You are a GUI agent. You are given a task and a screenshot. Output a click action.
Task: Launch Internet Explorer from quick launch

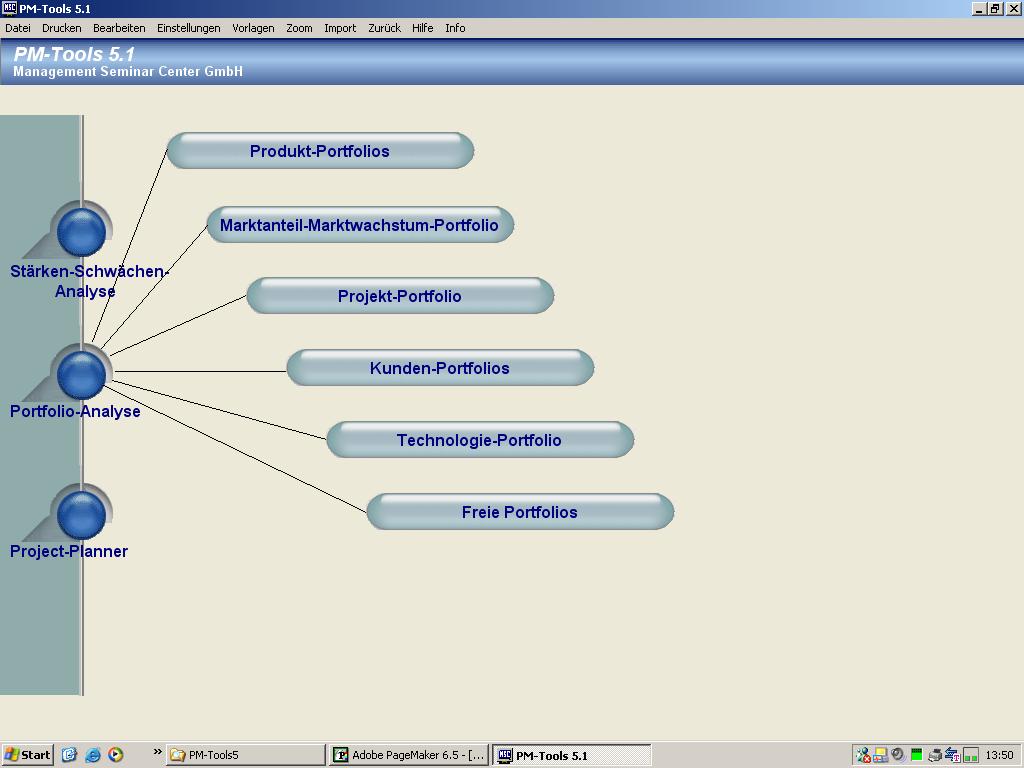pos(93,755)
